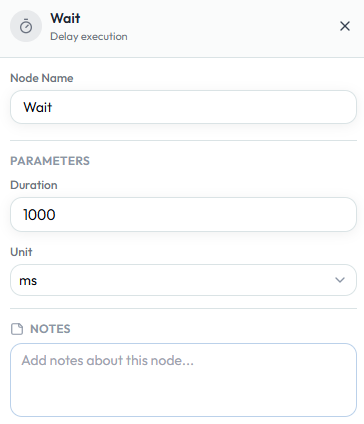This screenshot has height=424, width=364.
Task: Click the NOTES section heading
Action: tap(50, 329)
